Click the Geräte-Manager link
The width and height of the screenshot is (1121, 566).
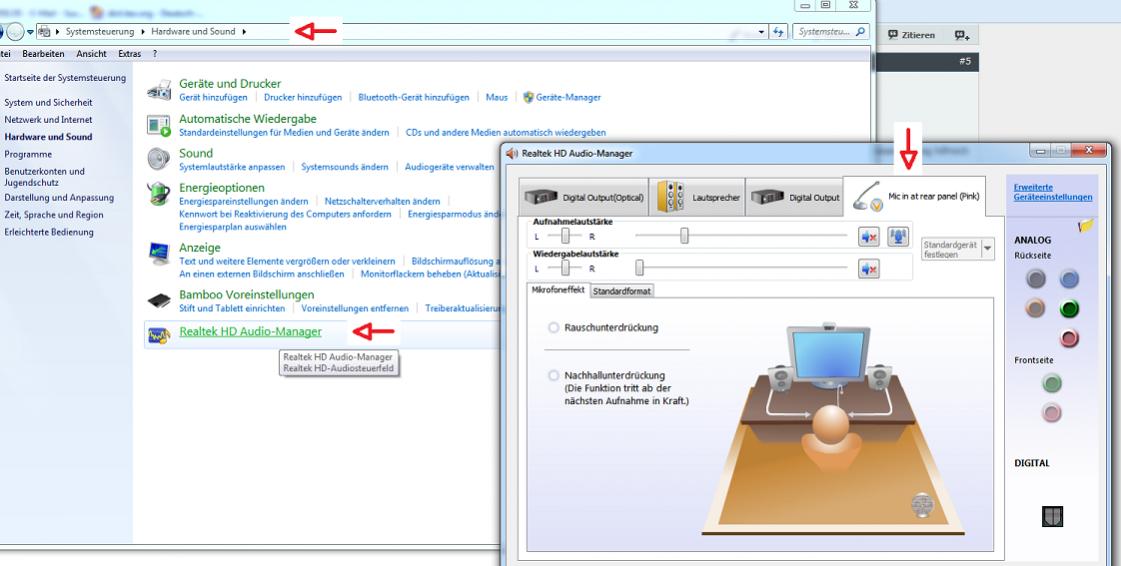568,97
